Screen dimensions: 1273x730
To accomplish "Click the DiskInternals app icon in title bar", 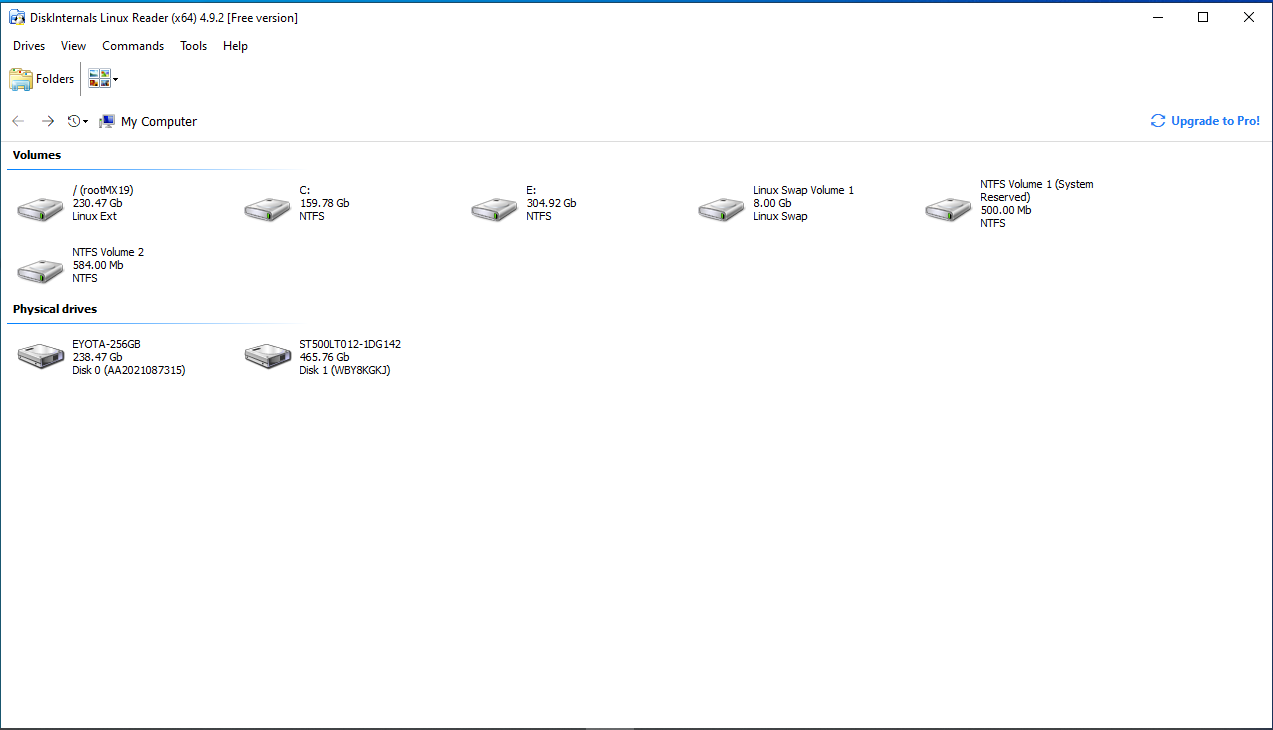I will click(17, 17).
